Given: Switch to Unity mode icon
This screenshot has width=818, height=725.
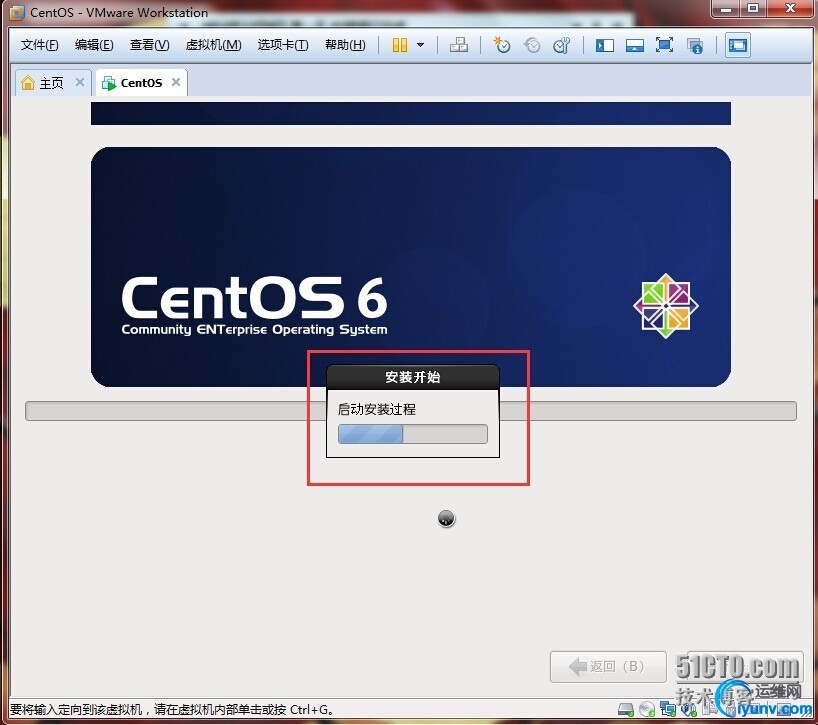Looking at the screenshot, I should coord(694,46).
